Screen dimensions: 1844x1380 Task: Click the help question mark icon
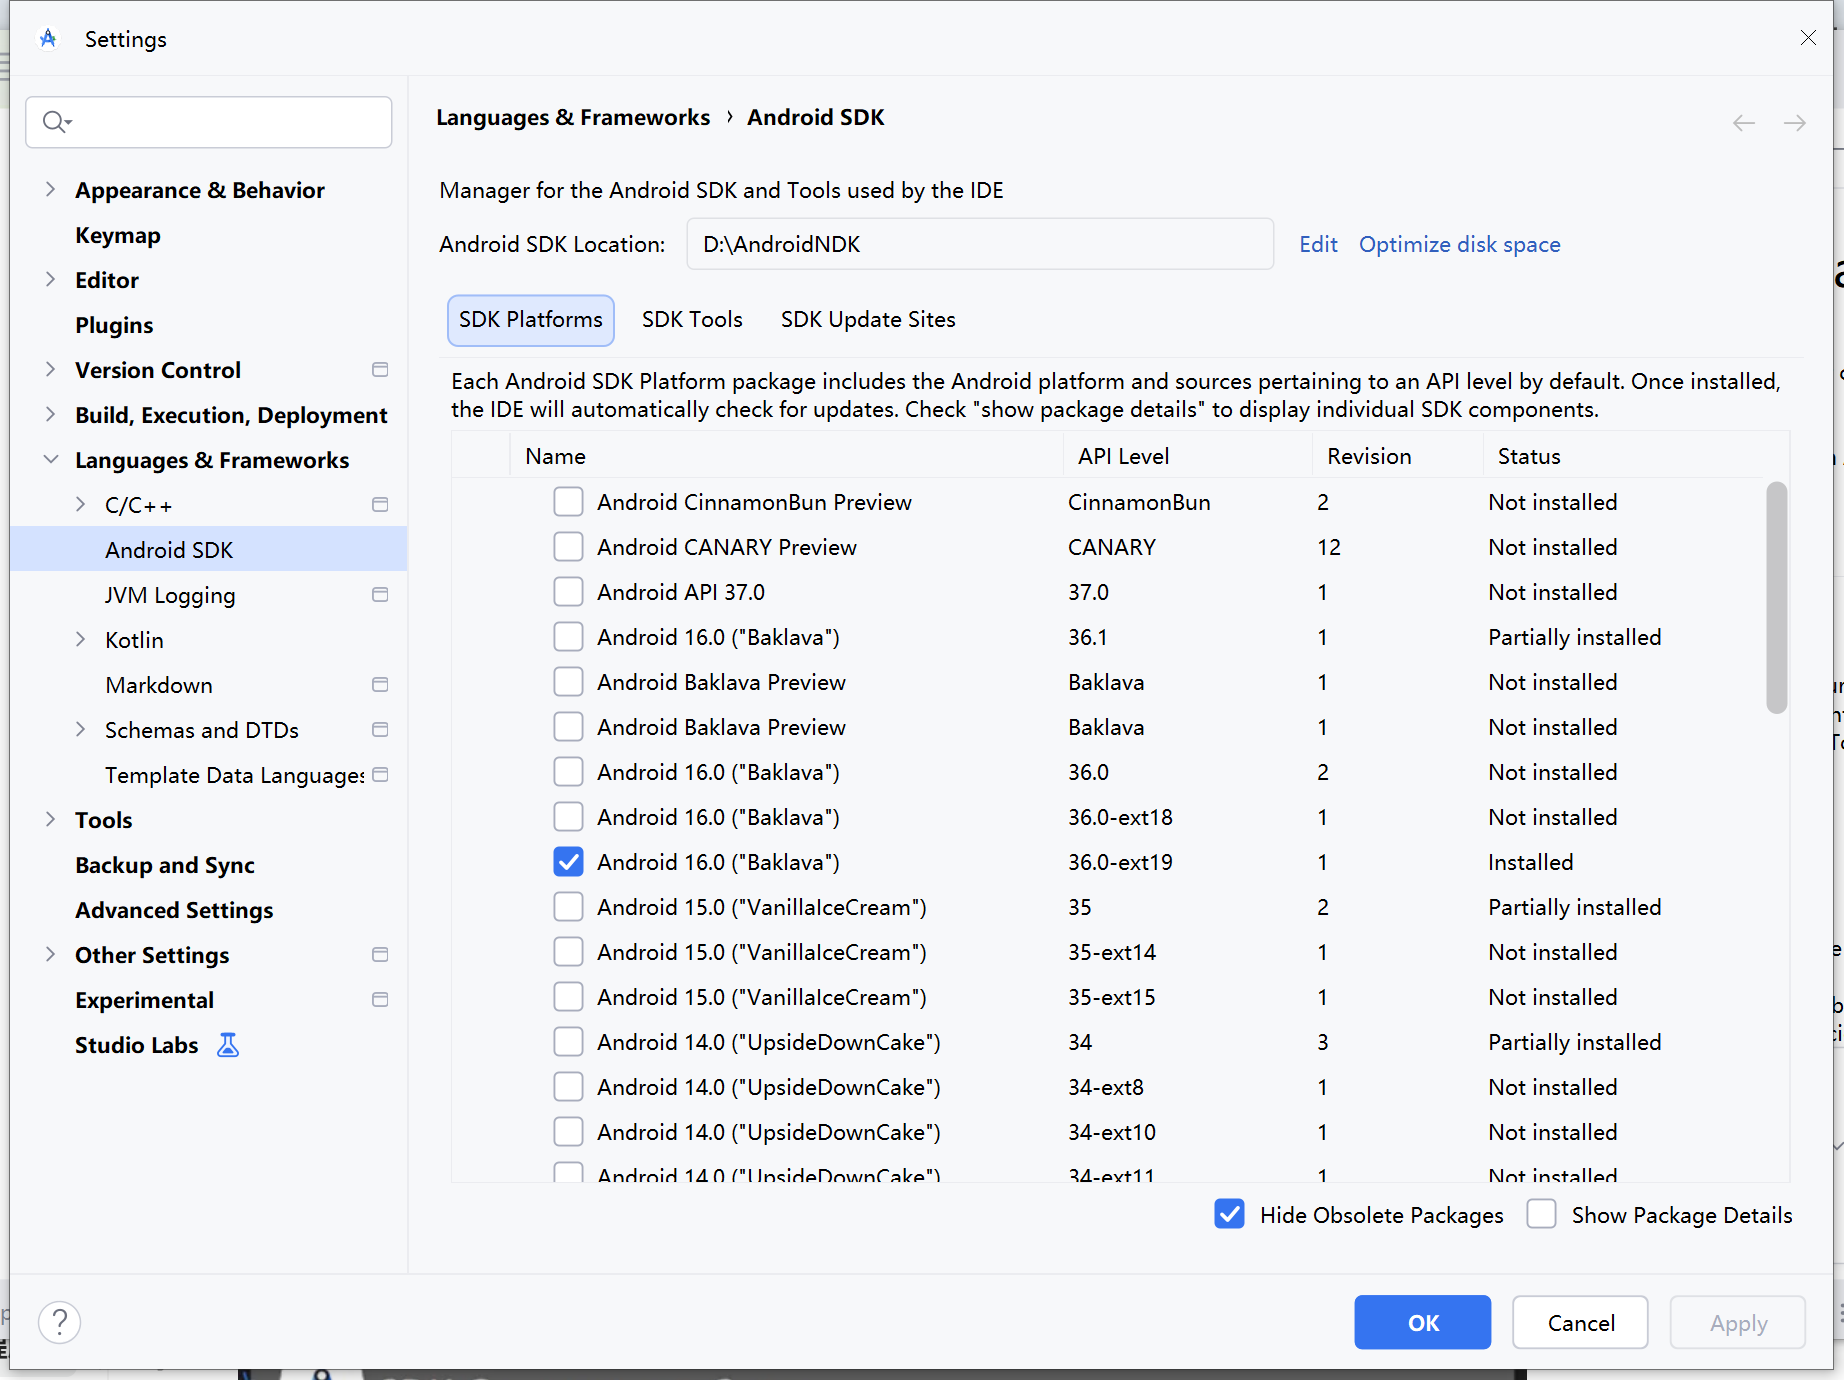click(x=60, y=1322)
